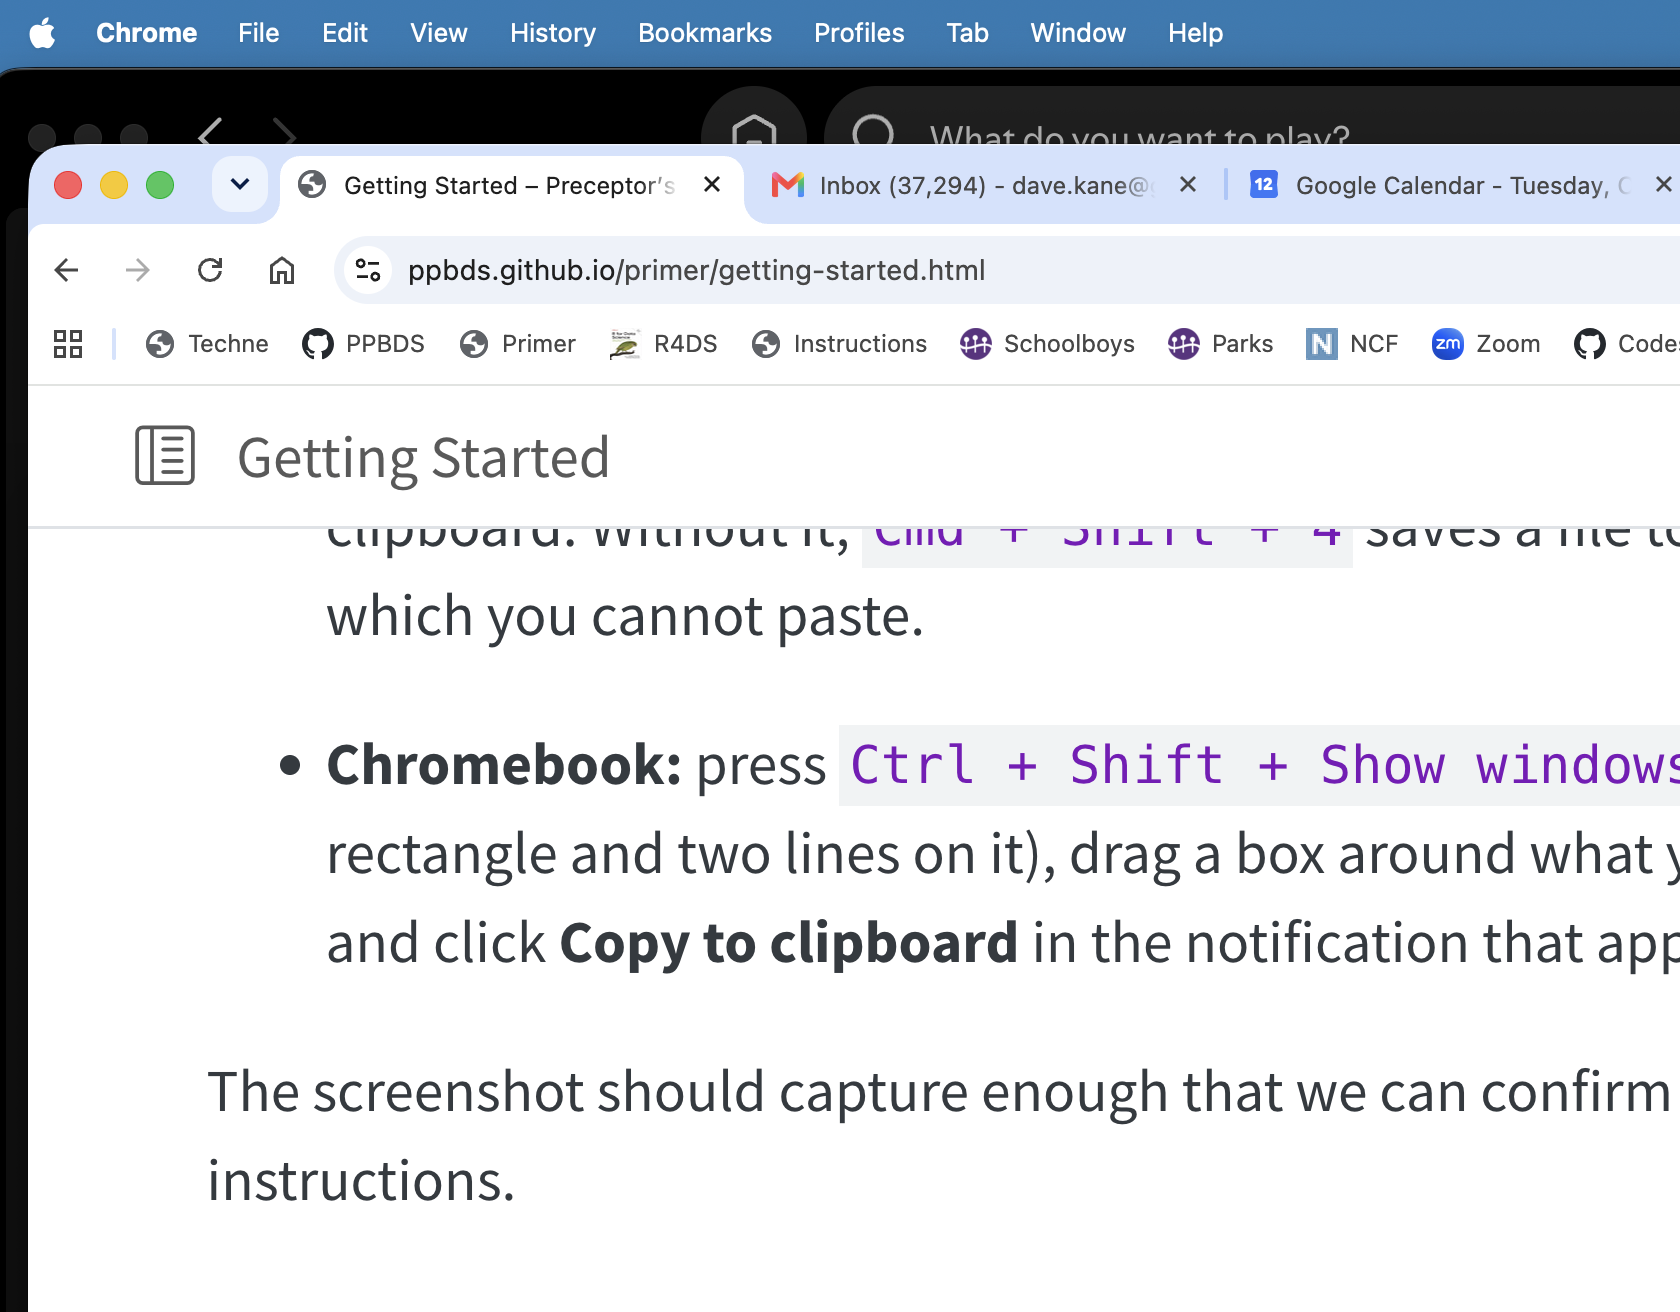Open the Help menu
This screenshot has width=1680, height=1312.
coord(1195,33)
